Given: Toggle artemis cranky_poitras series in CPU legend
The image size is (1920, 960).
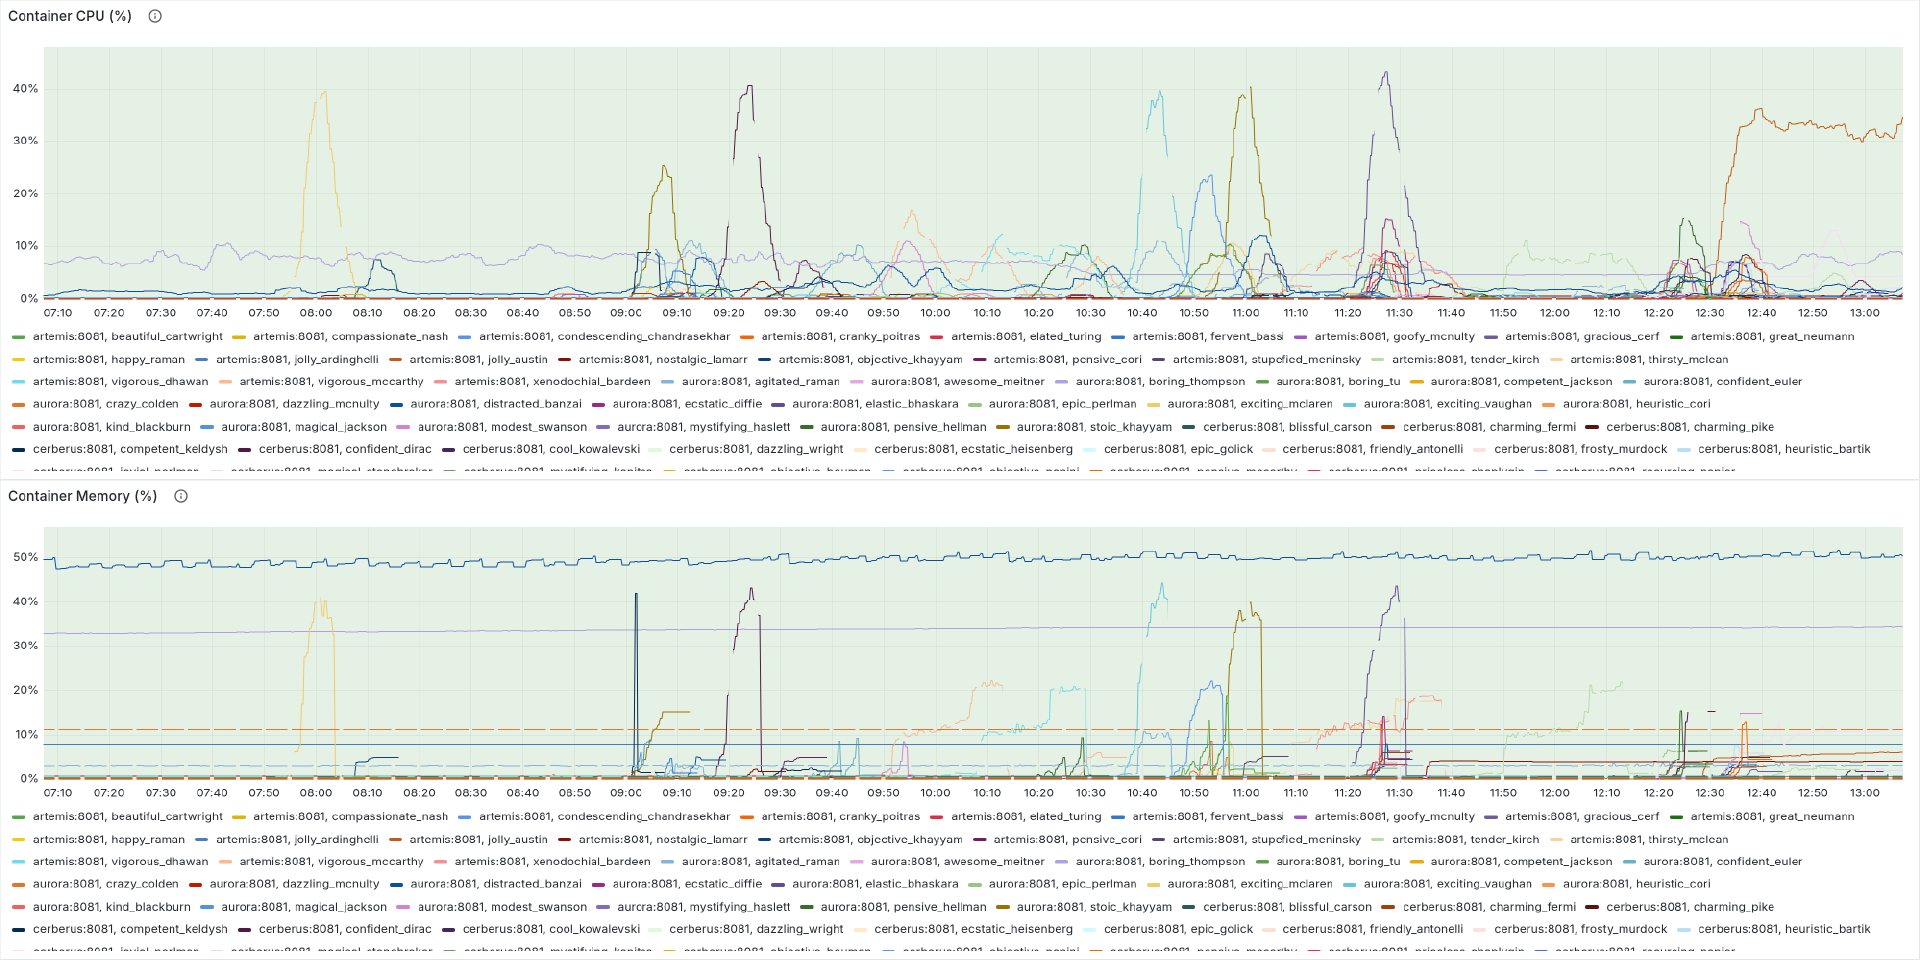Looking at the screenshot, I should (840, 337).
